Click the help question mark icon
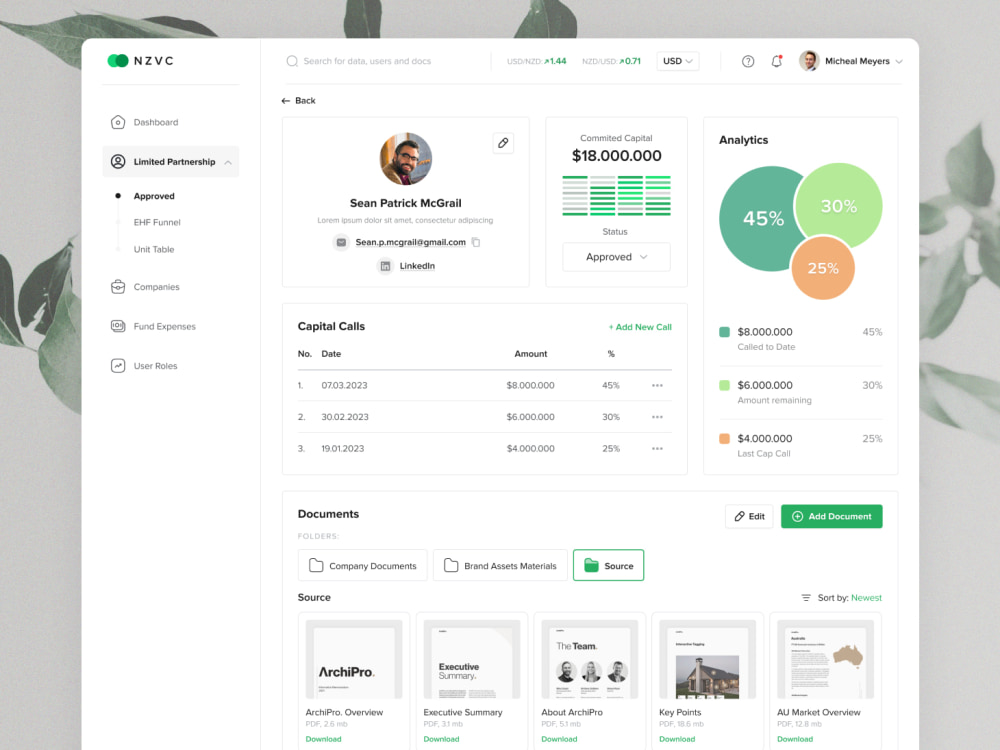Screen dimensions: 1000x750 (747, 61)
